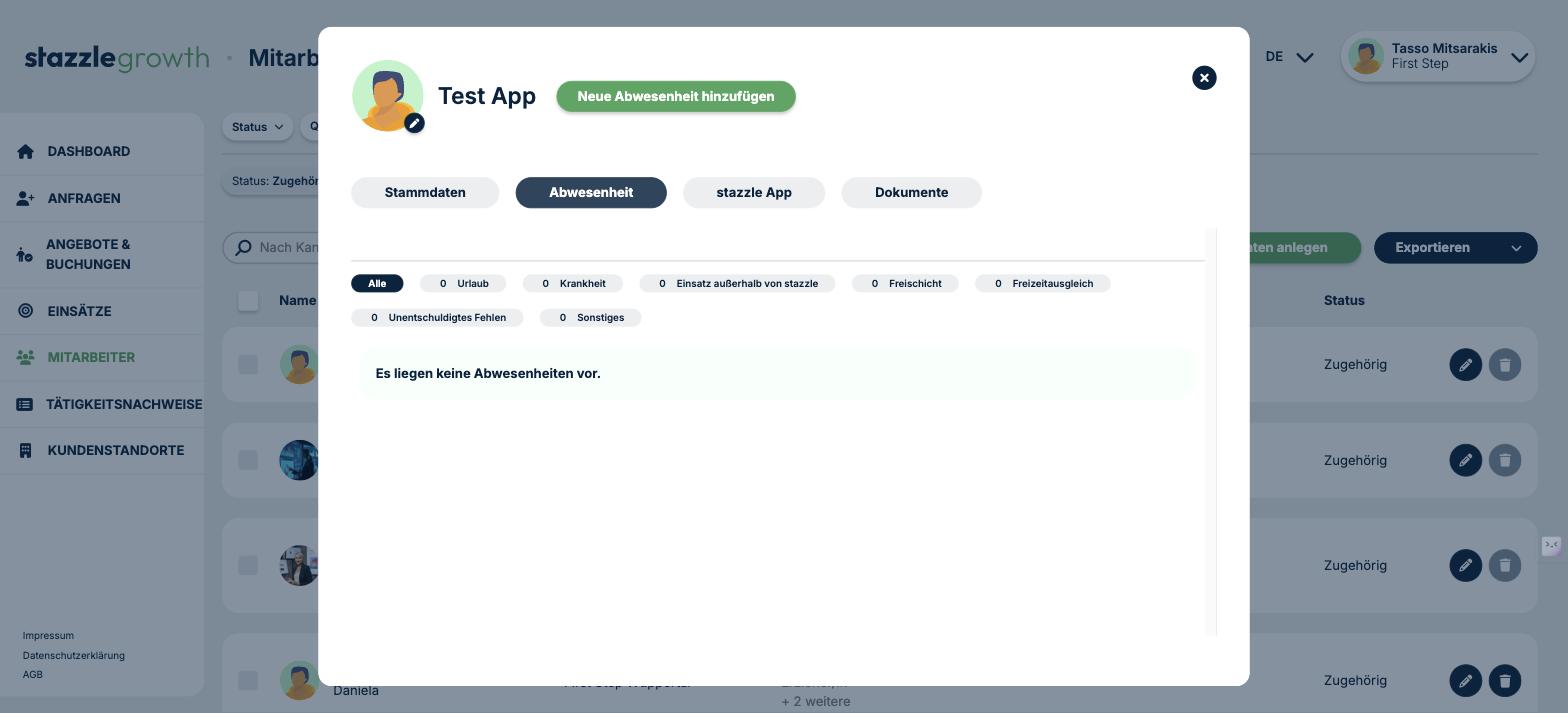Click the Tätigkeitsnachweise list icon

[x=25, y=404]
